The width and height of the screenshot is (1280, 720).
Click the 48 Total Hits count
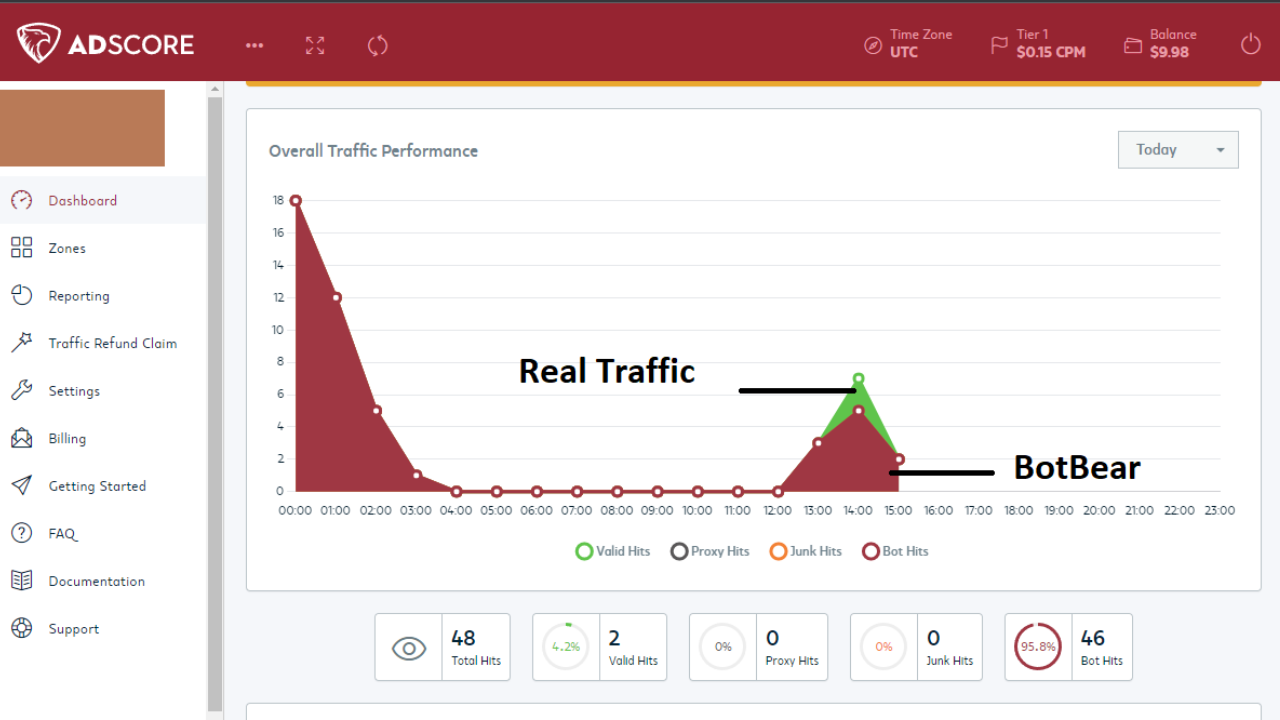pyautogui.click(x=463, y=638)
